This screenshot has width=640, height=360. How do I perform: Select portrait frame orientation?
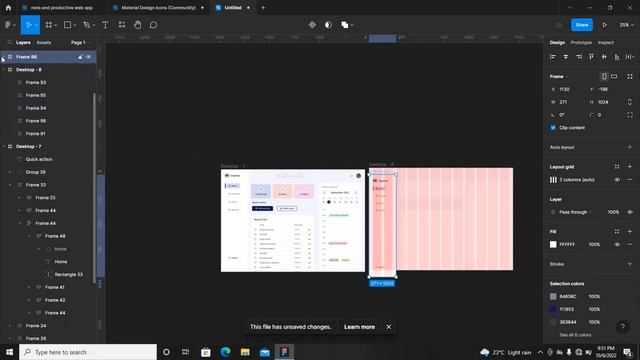point(604,76)
